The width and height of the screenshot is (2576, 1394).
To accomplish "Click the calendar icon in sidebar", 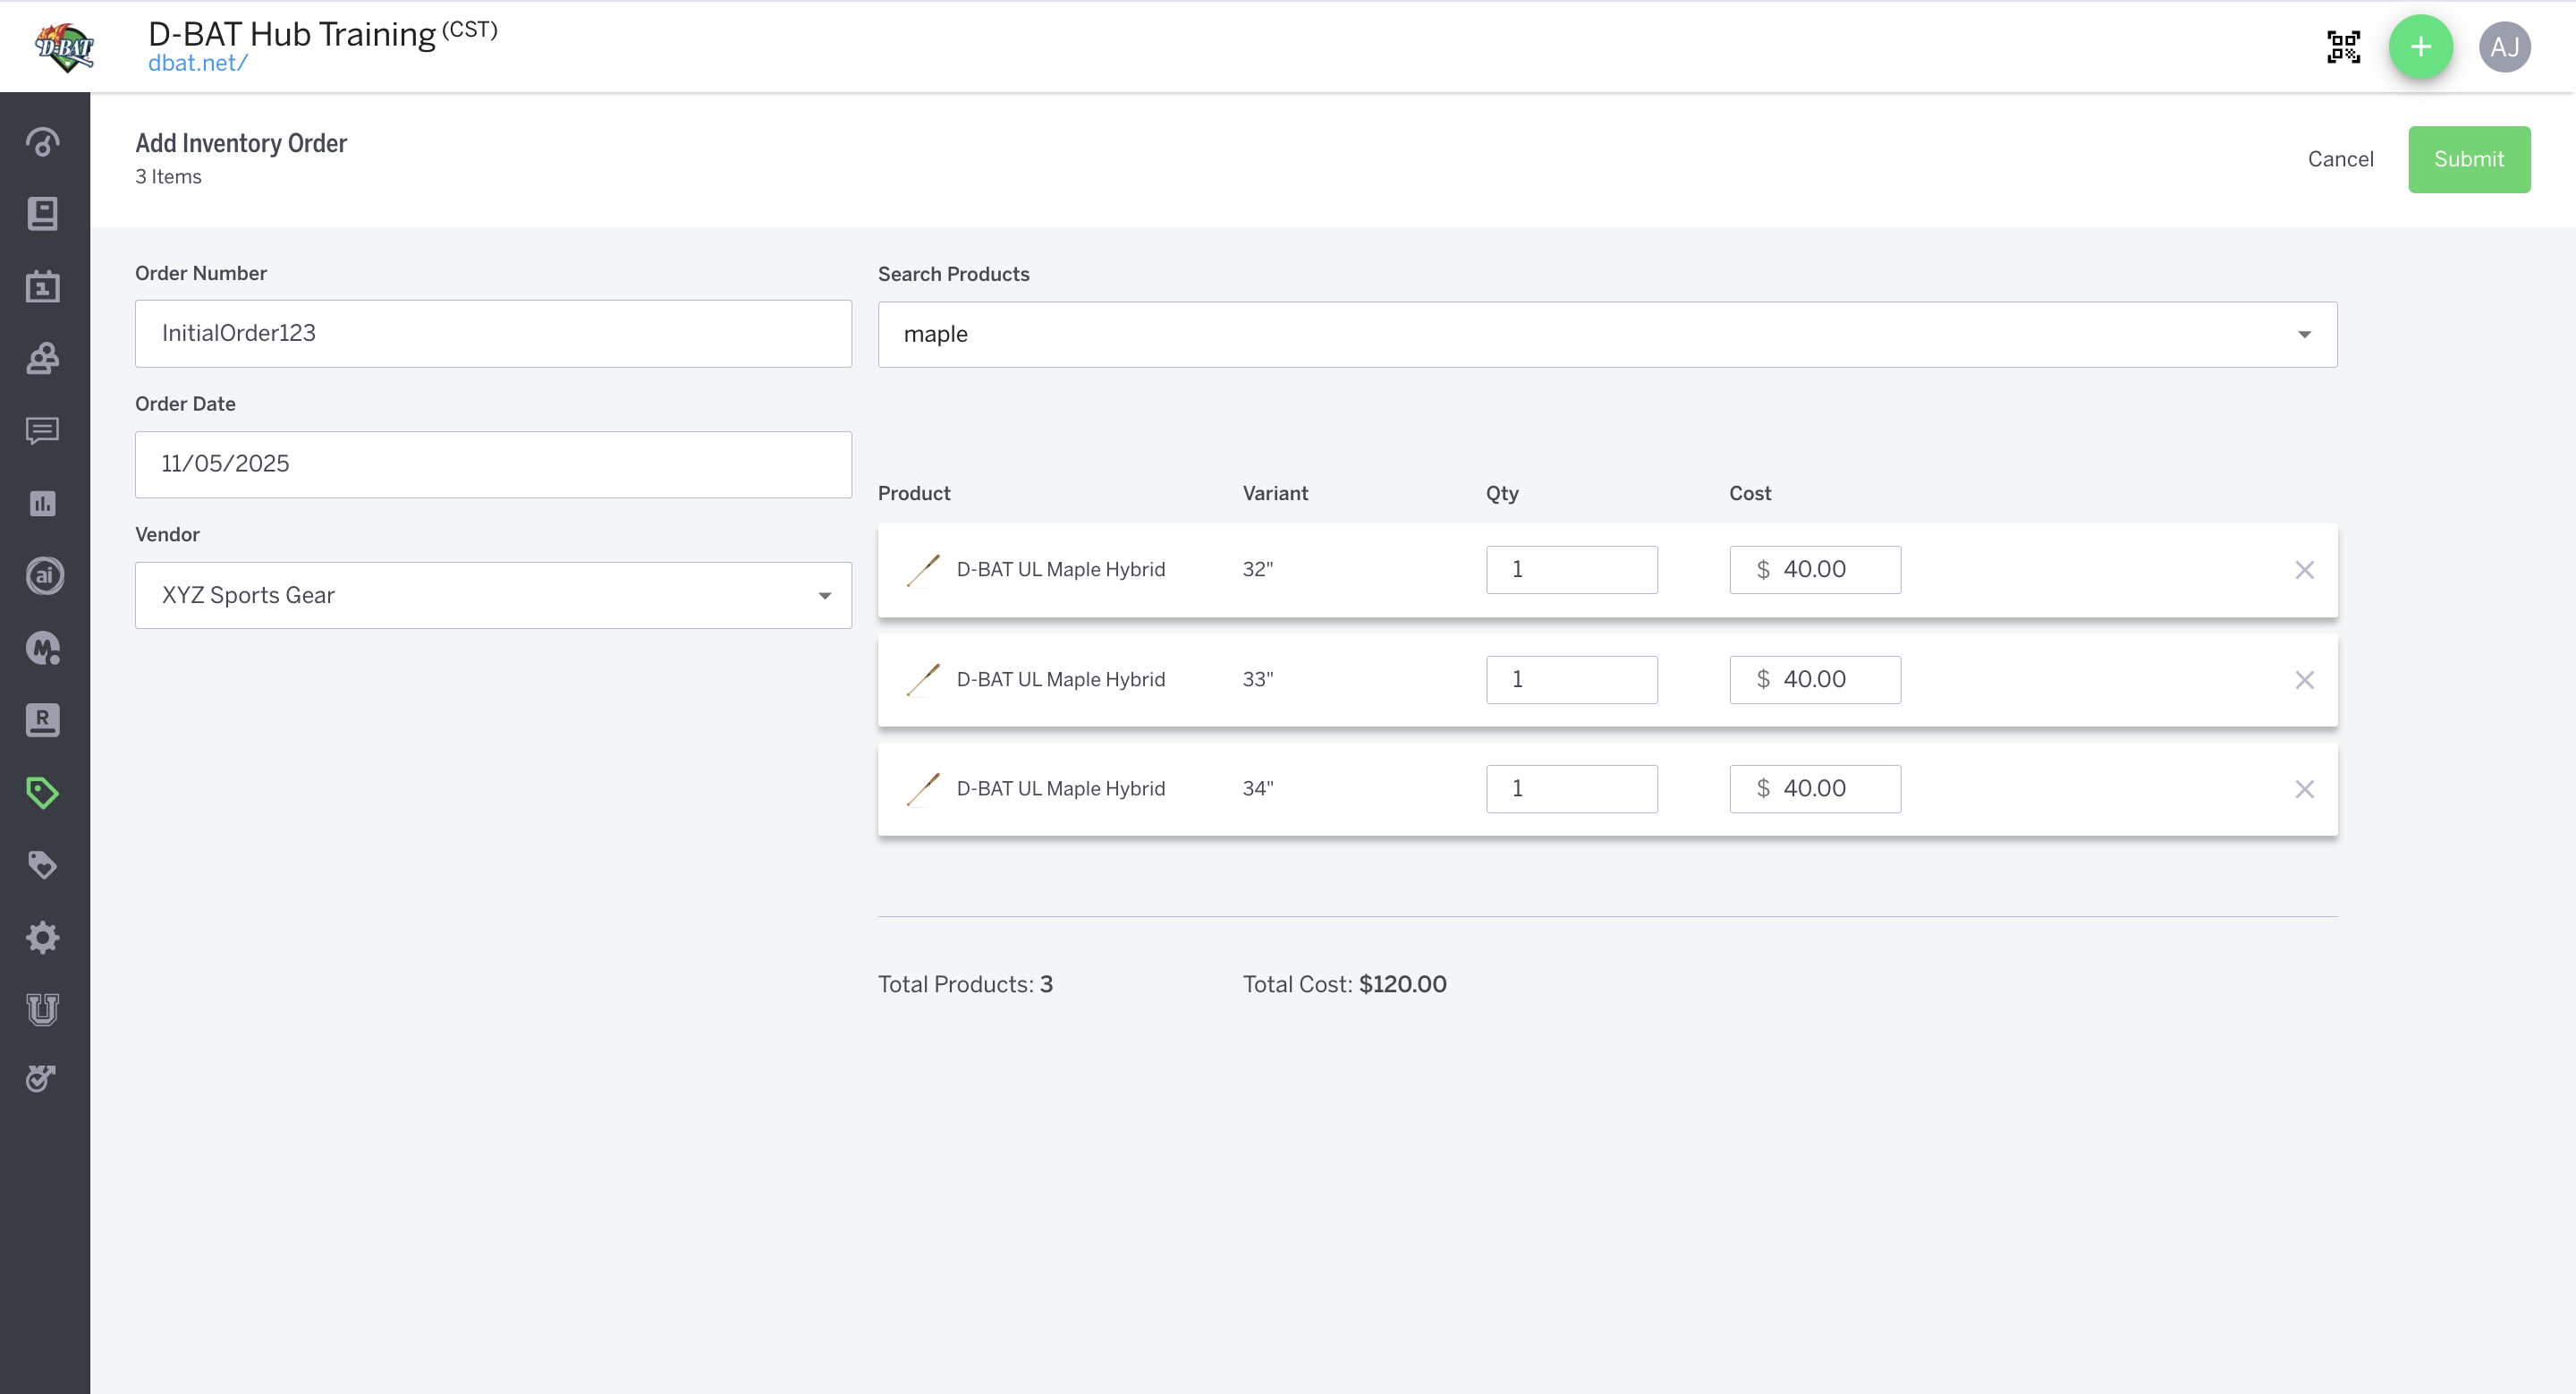I will tap(42, 287).
